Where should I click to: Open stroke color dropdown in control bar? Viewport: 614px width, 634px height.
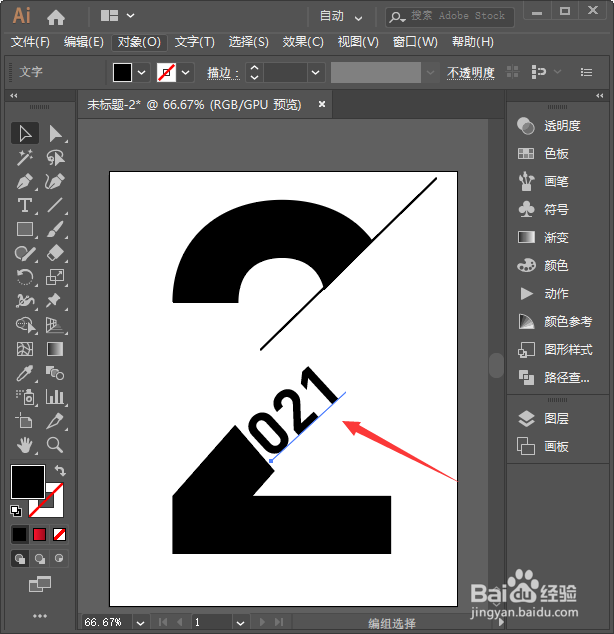pos(186,73)
